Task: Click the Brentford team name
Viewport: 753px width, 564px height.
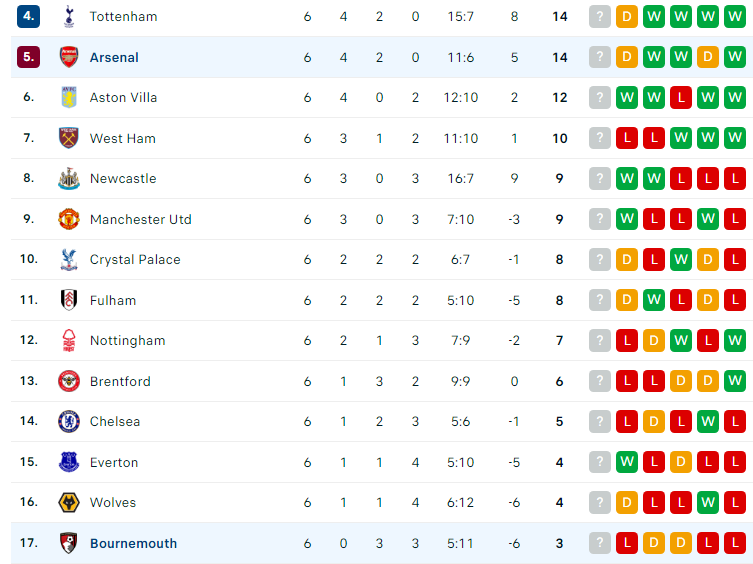Action: 120,381
